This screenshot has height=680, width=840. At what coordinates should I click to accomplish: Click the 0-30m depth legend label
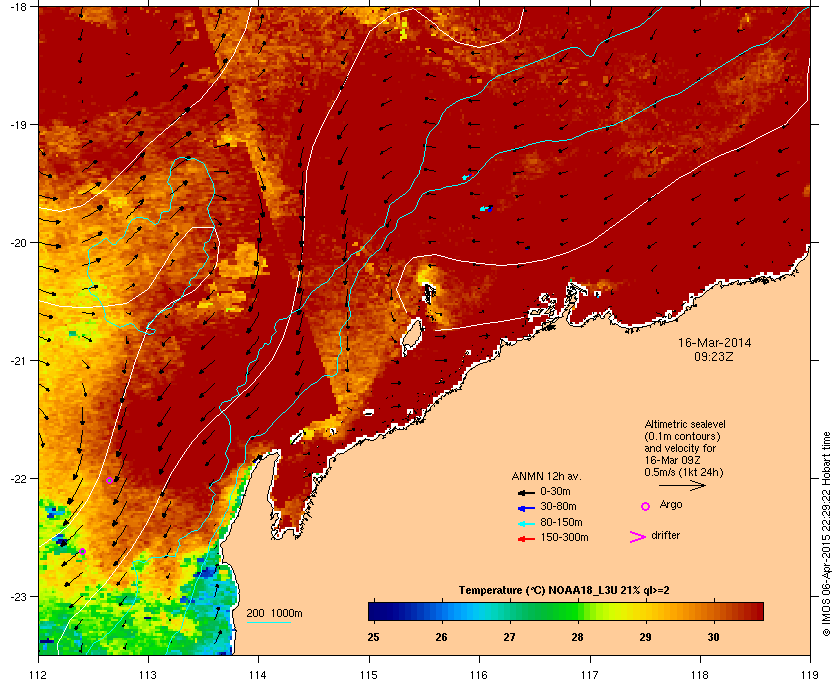pyautogui.click(x=555, y=491)
